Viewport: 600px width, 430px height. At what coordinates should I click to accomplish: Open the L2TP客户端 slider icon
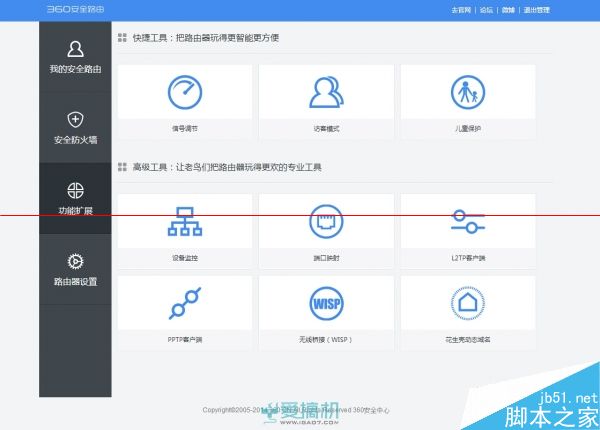467,221
